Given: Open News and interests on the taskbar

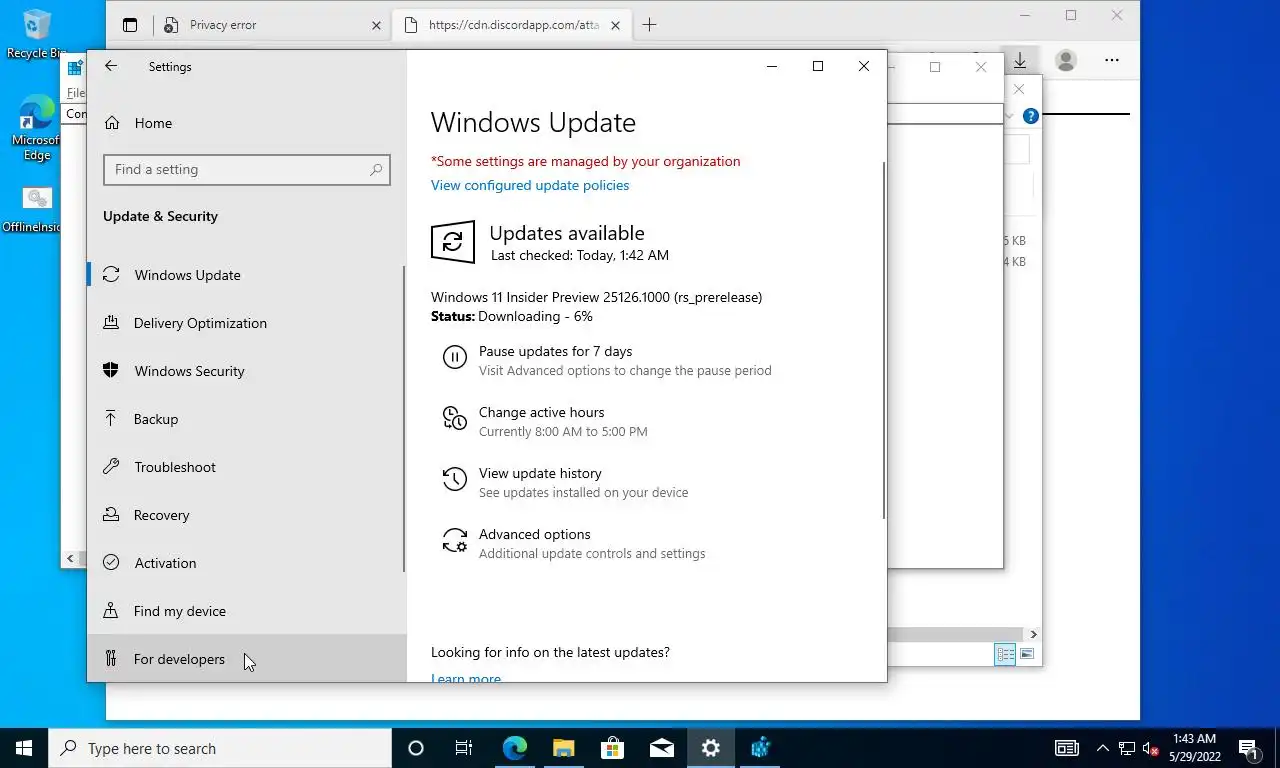Looking at the screenshot, I should 1067,748.
